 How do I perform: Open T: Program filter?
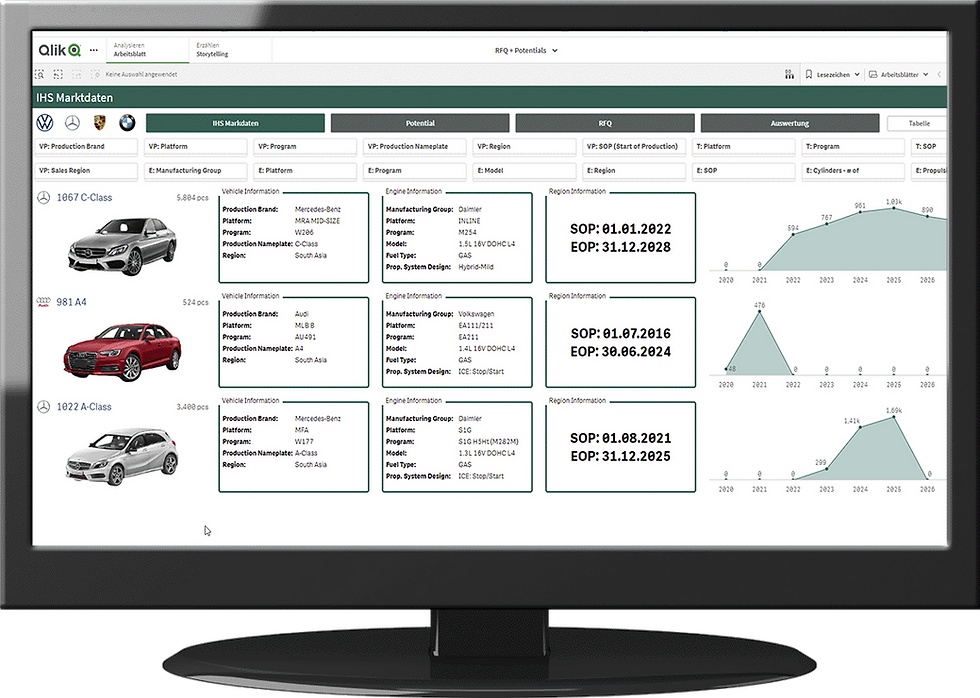pos(853,146)
